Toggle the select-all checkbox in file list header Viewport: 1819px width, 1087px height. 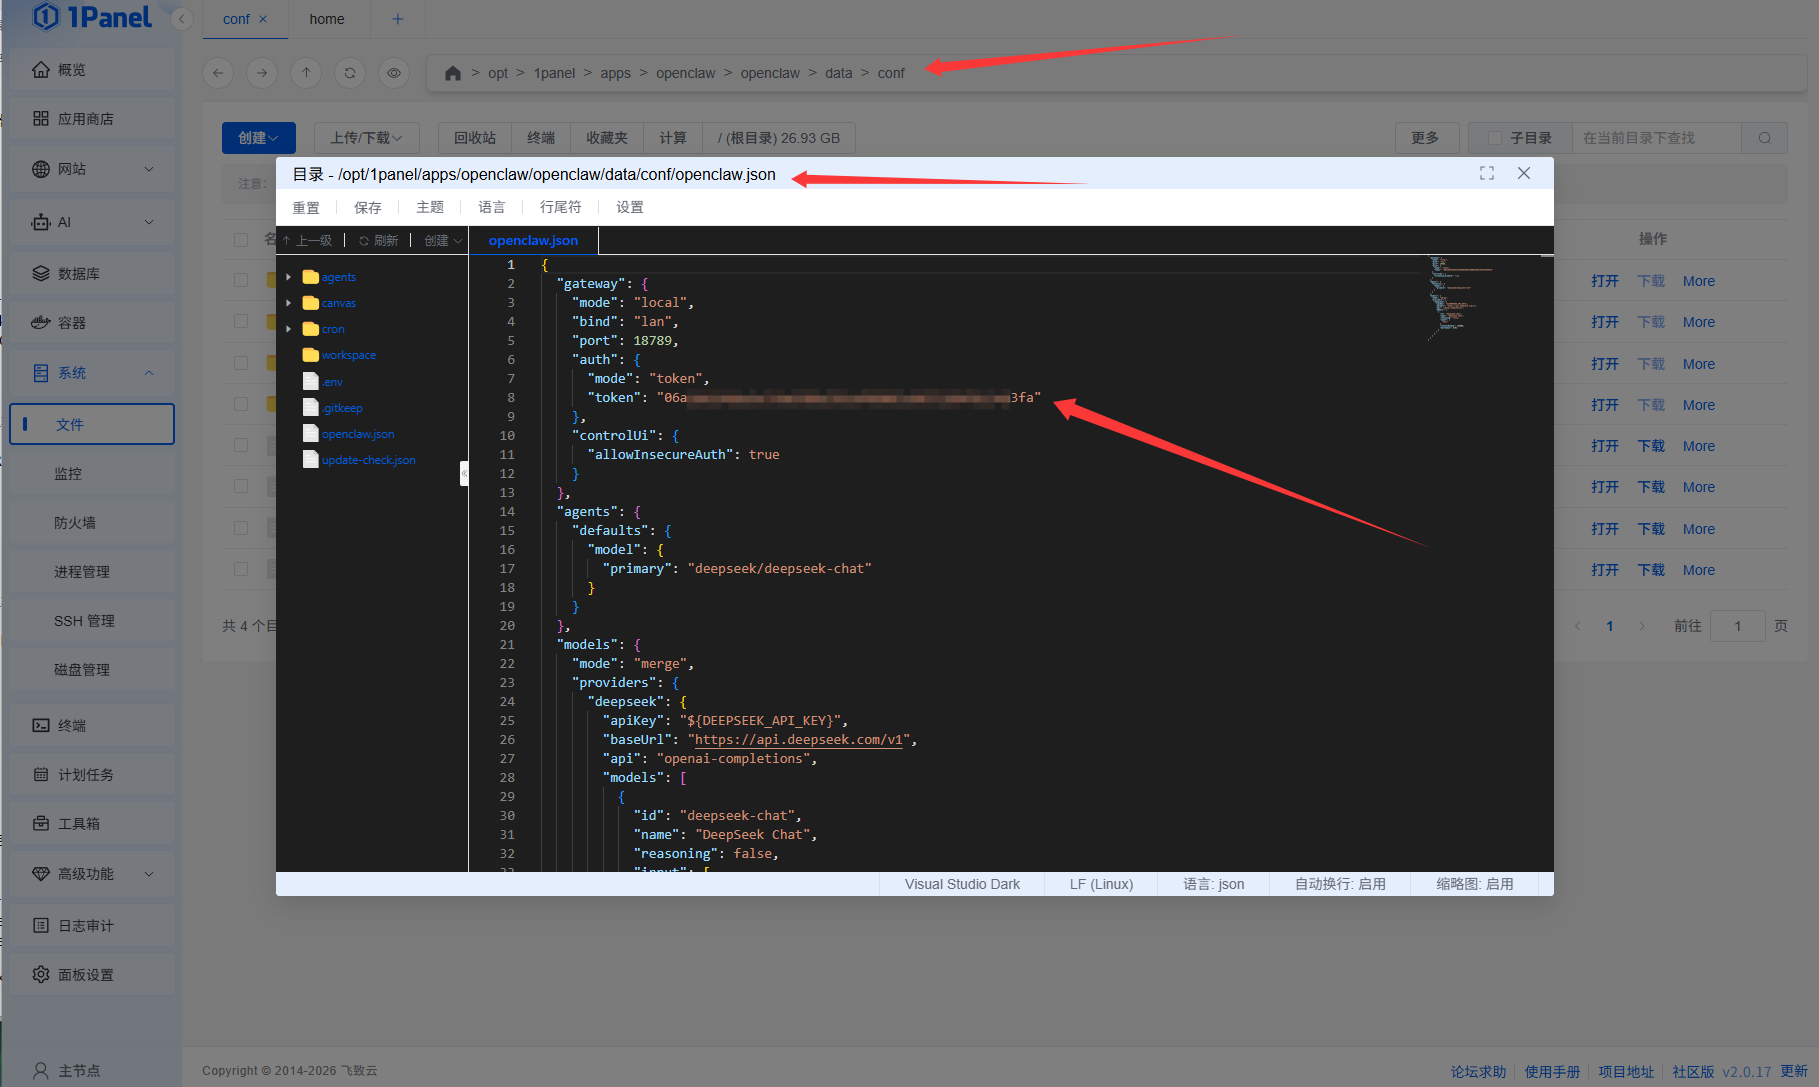(241, 240)
